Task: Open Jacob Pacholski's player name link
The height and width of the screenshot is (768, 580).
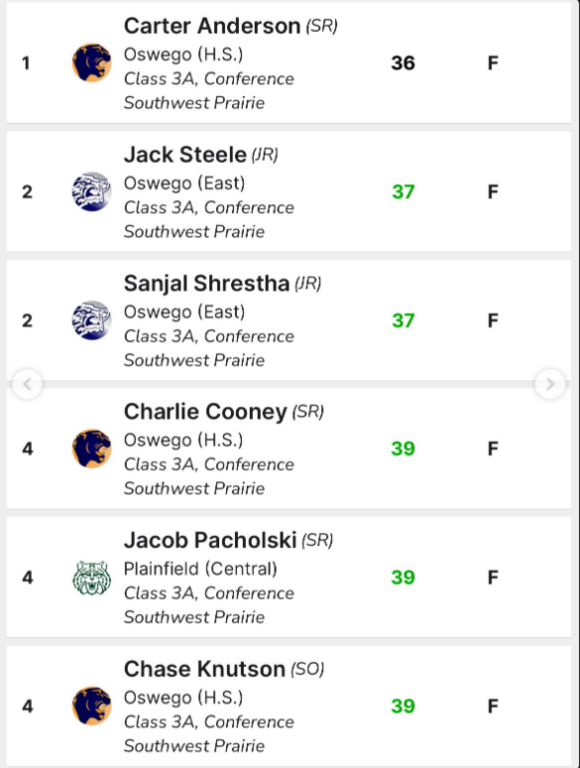Action: click(210, 540)
